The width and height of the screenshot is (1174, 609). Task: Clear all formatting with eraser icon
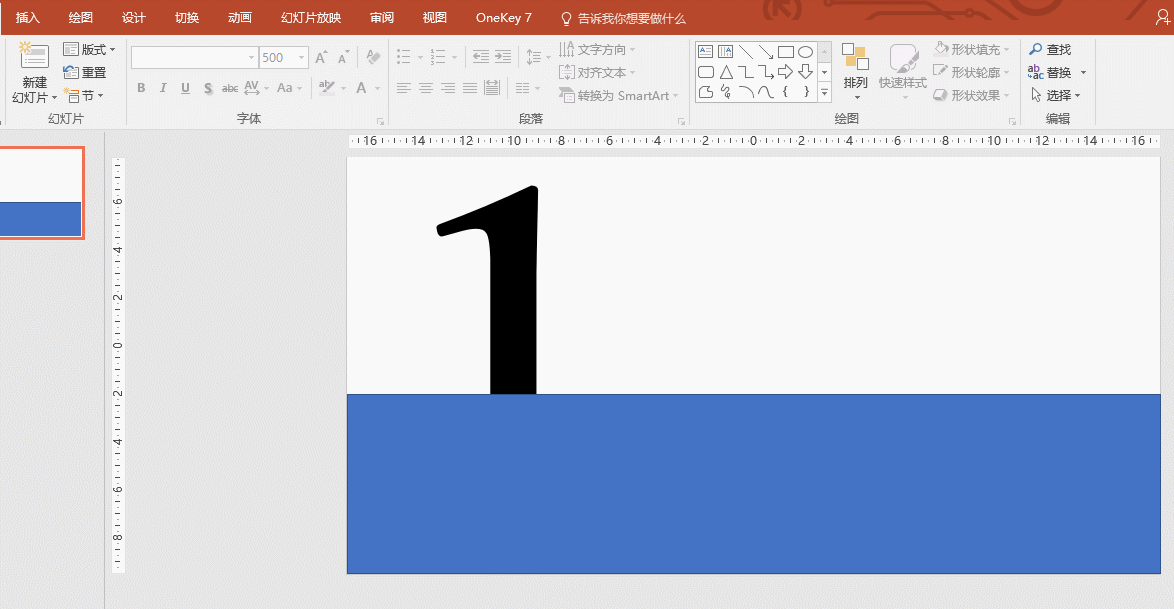(x=373, y=58)
